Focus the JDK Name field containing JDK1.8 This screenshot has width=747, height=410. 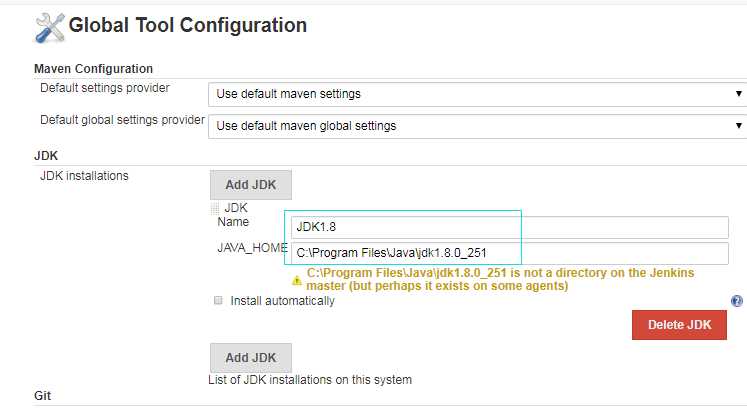point(510,227)
